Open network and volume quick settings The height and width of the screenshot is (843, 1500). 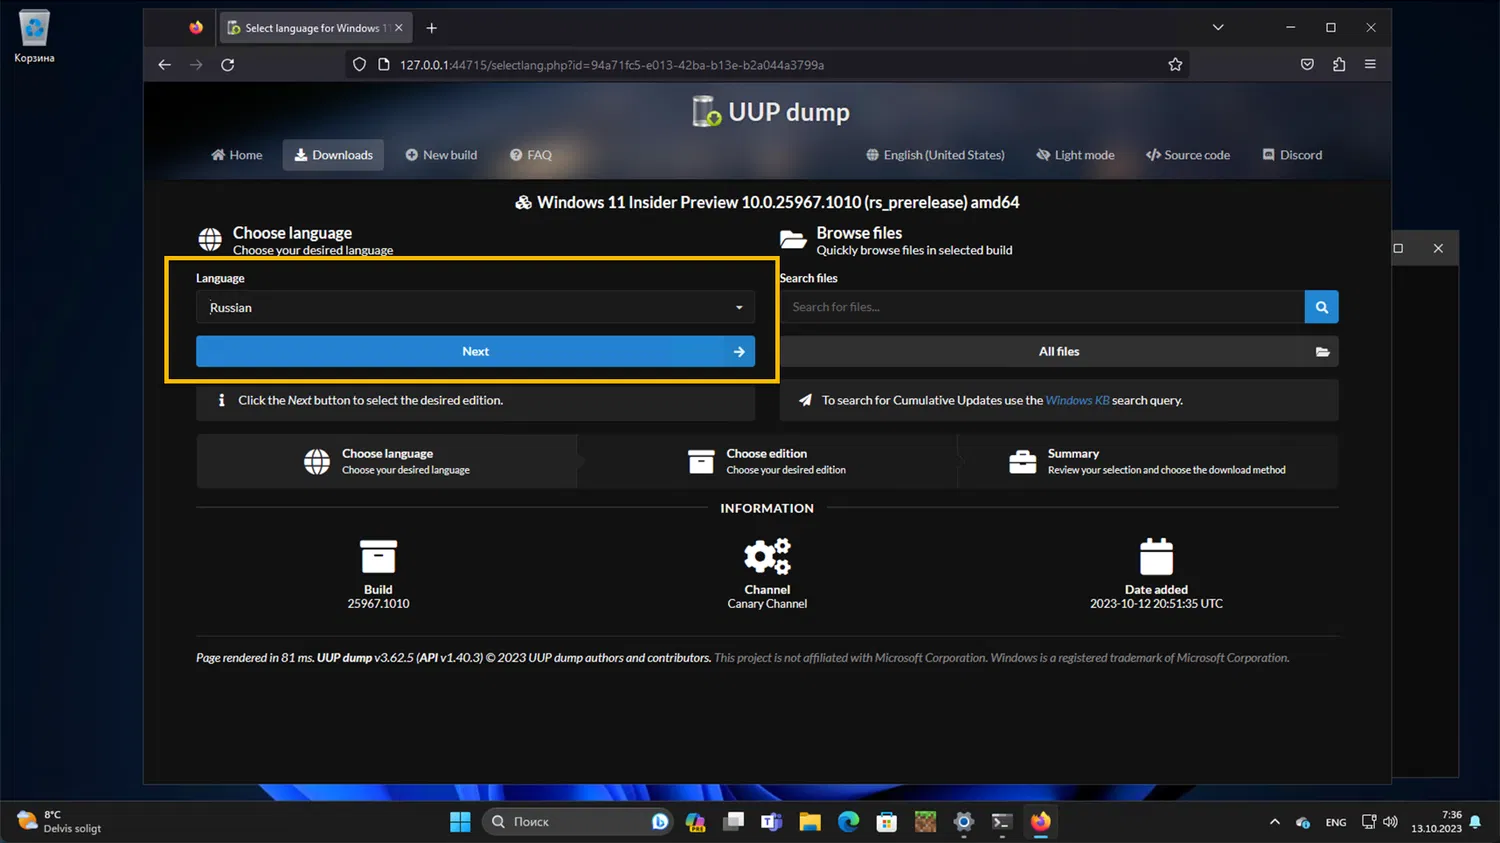click(1379, 822)
